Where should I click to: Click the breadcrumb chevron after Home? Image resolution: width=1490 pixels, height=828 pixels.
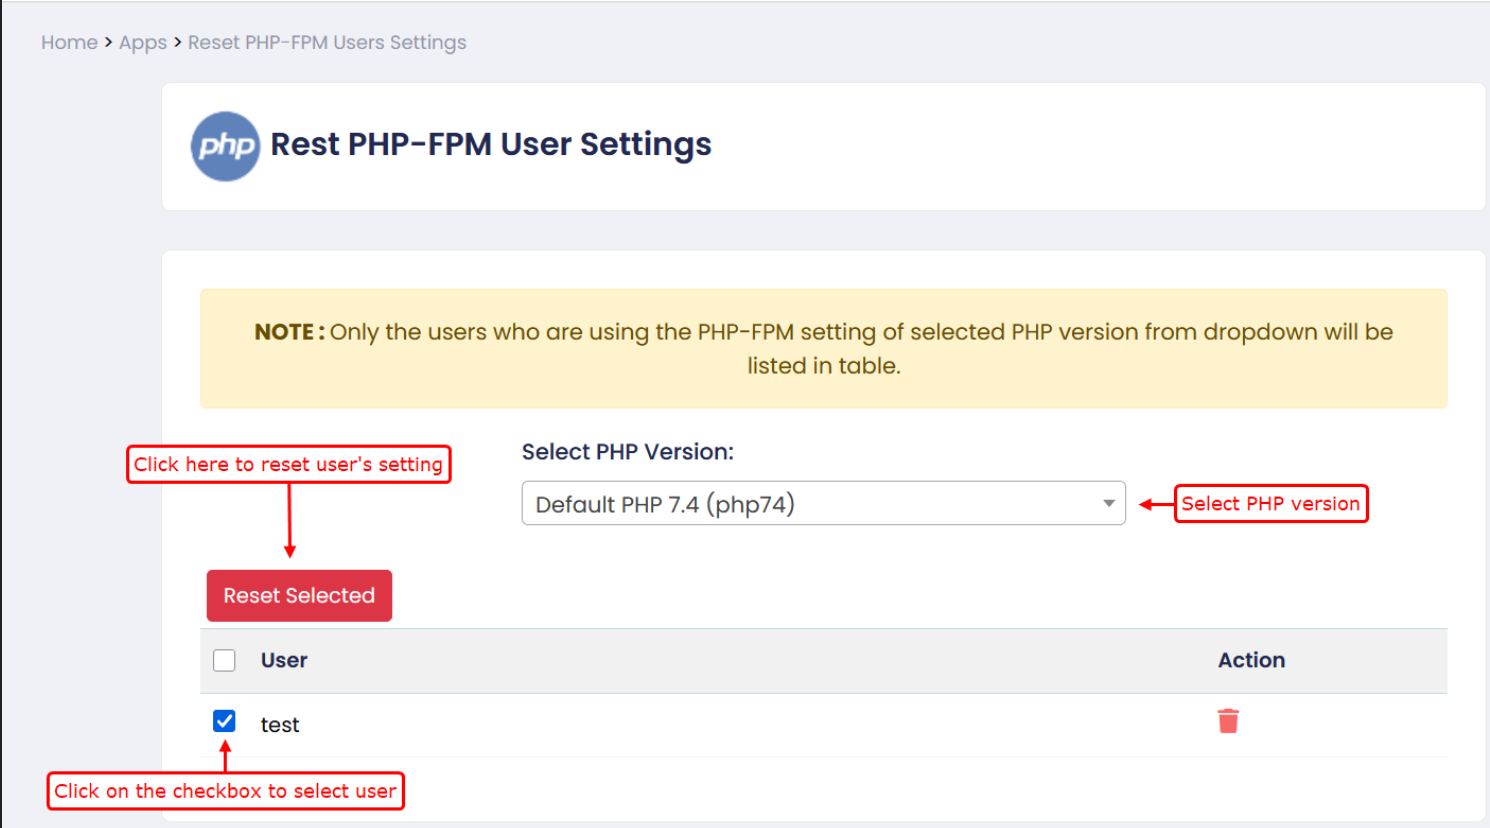tap(108, 42)
